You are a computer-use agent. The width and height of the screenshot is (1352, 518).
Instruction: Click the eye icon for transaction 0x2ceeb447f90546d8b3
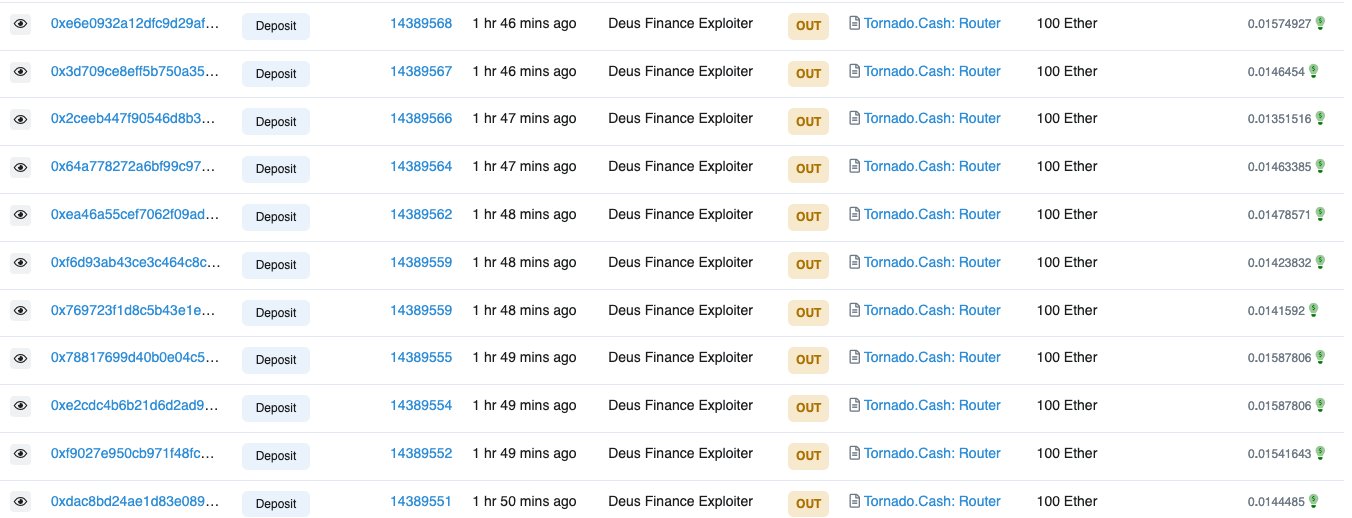pos(20,119)
